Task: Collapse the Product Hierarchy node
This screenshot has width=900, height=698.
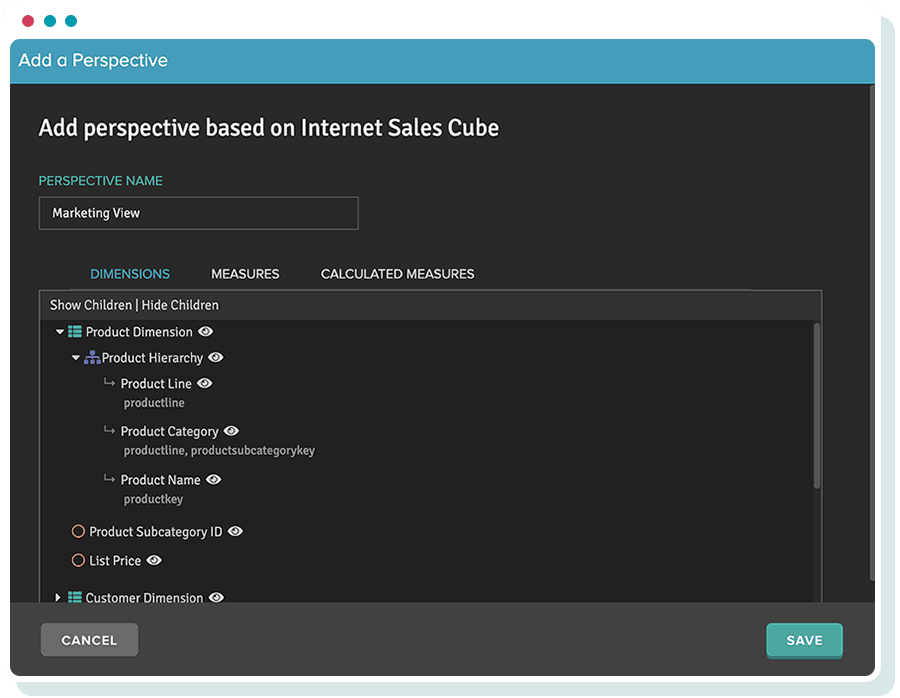Action: pyautogui.click(x=76, y=358)
